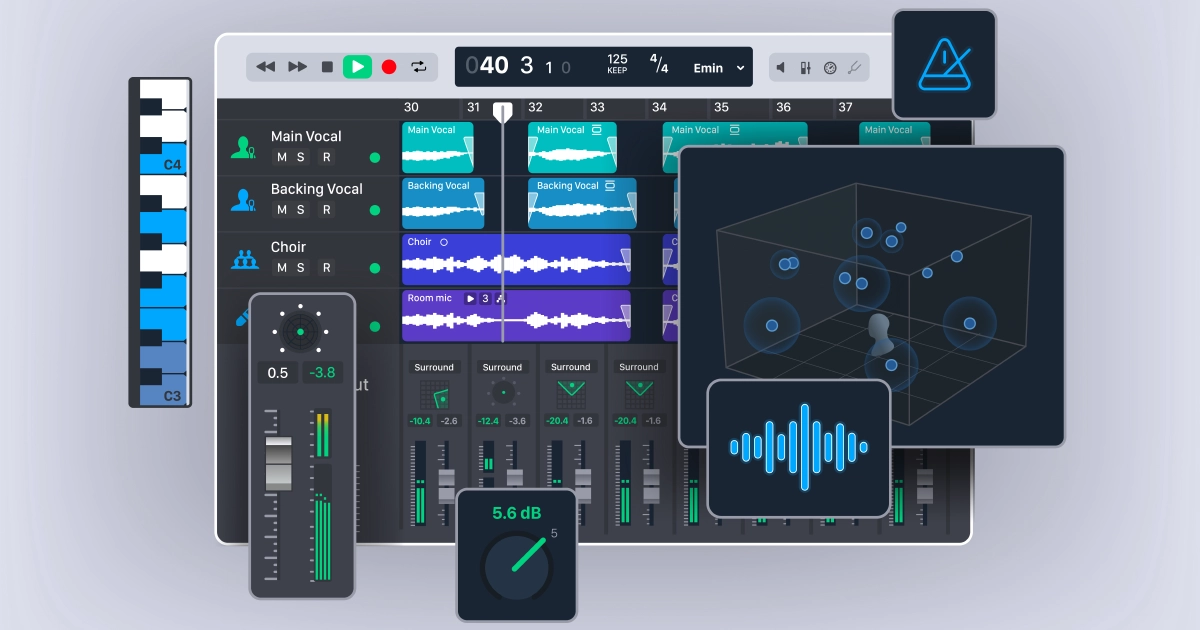Start recording with the red record button
Viewport: 1200px width, 630px height.
tap(389, 67)
